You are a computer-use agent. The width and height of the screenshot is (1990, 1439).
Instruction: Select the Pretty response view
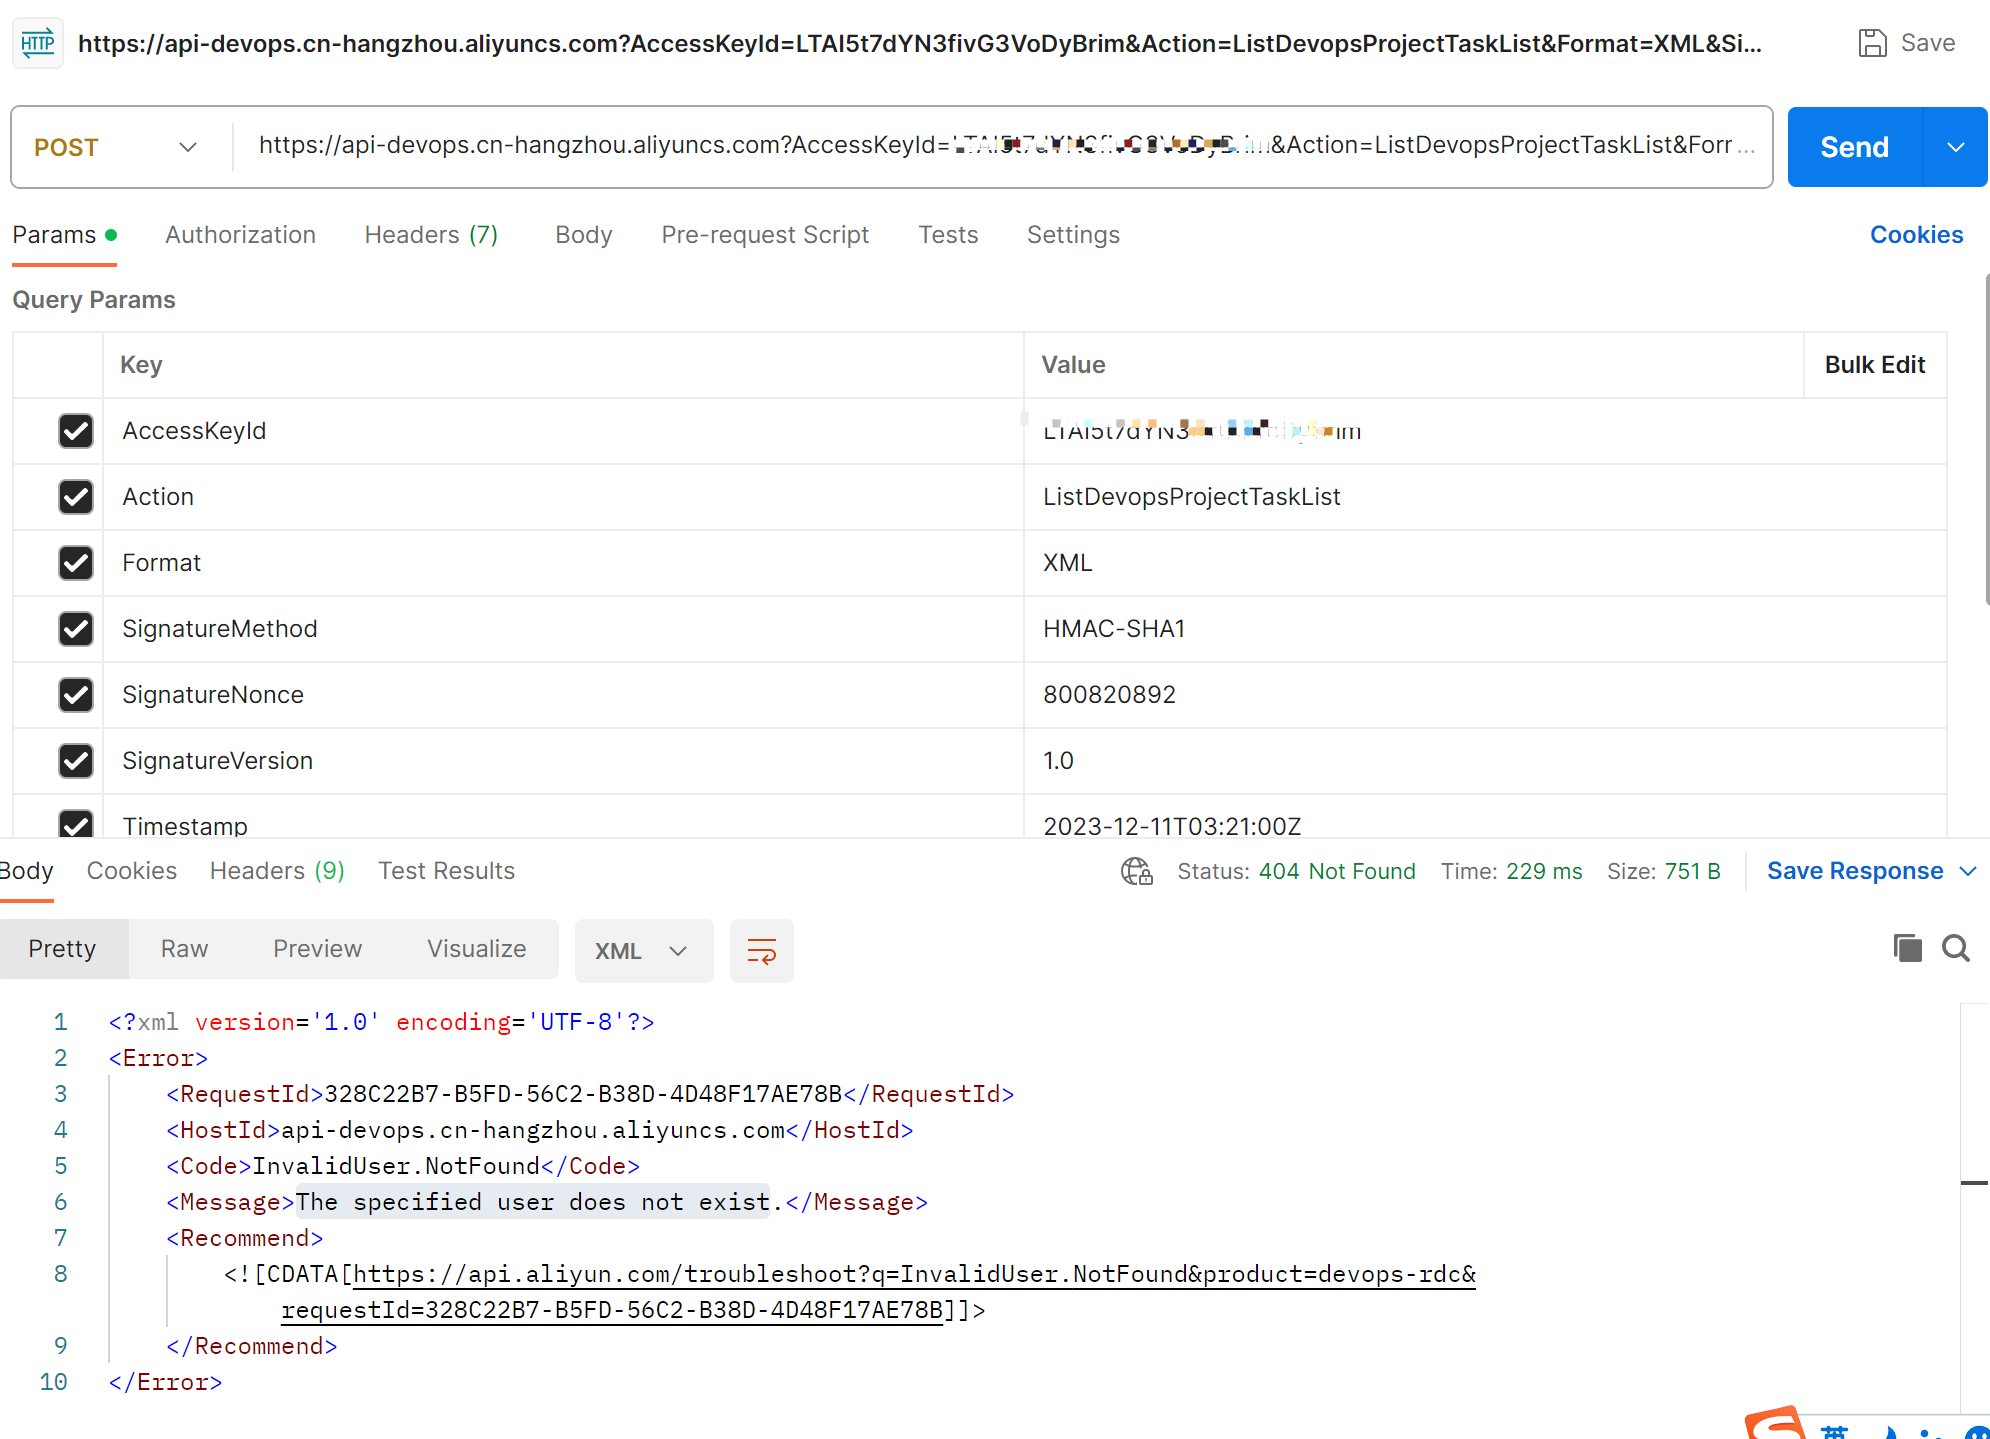(62, 949)
